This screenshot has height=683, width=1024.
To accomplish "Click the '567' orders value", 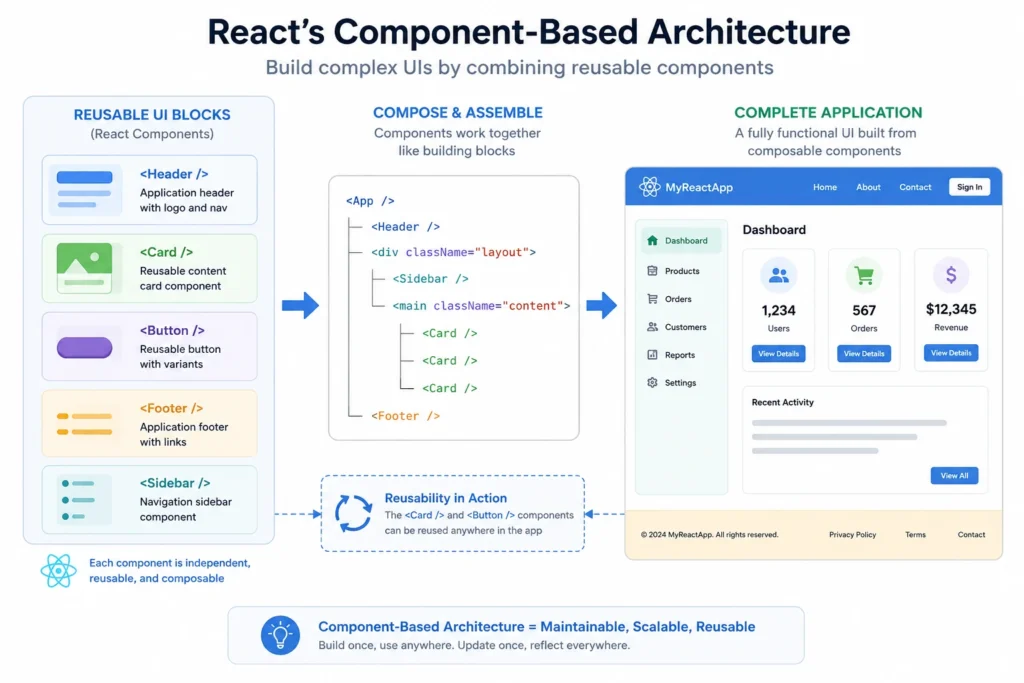I will click(864, 310).
